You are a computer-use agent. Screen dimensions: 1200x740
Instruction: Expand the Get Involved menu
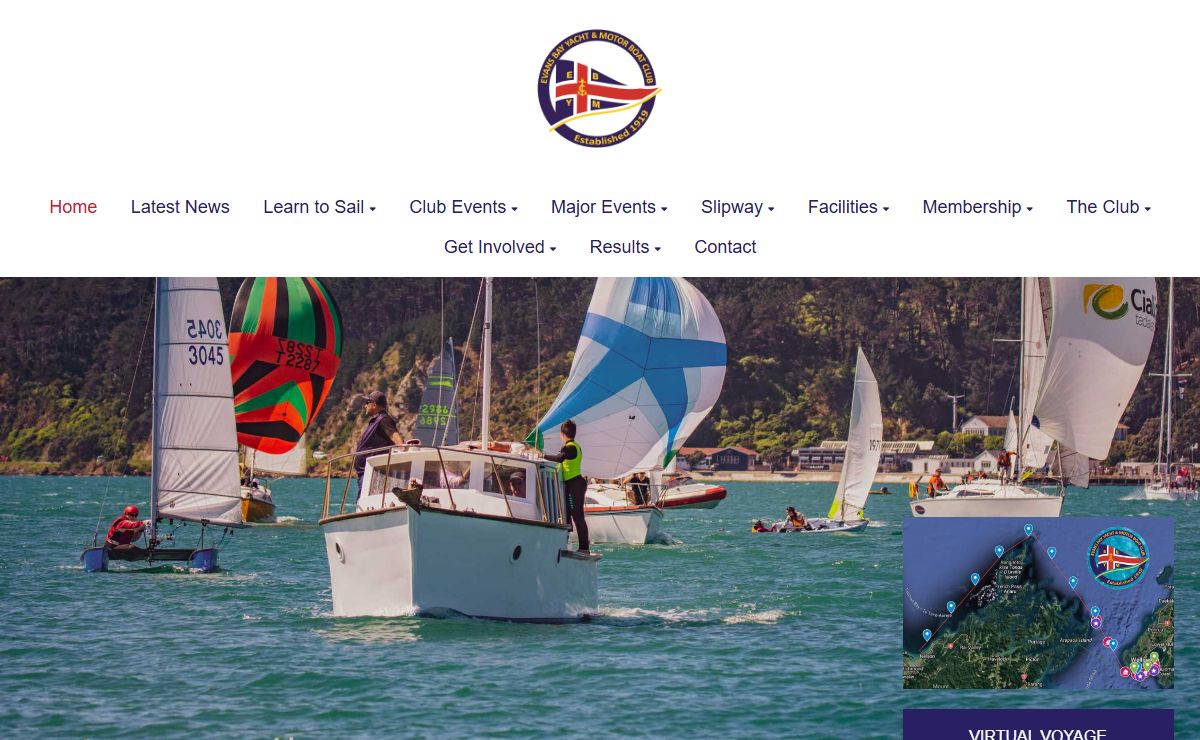coord(500,247)
